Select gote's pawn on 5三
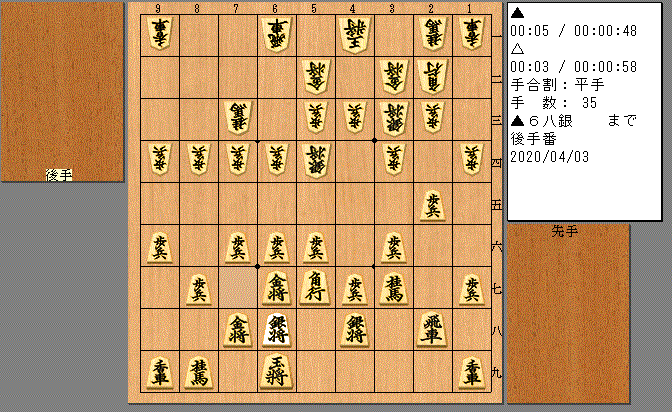 tap(315, 117)
